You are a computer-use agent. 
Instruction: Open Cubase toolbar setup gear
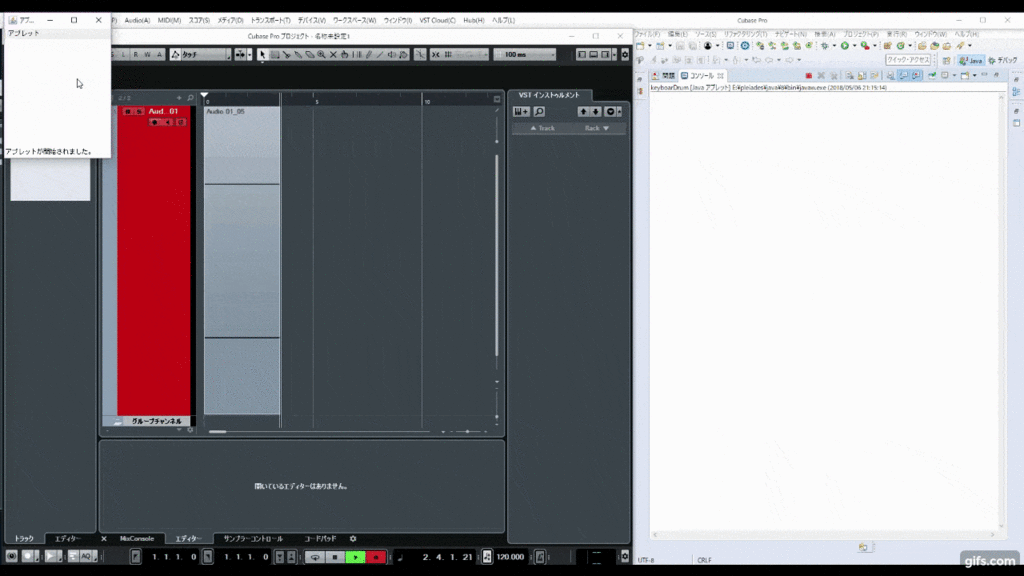click(624, 55)
